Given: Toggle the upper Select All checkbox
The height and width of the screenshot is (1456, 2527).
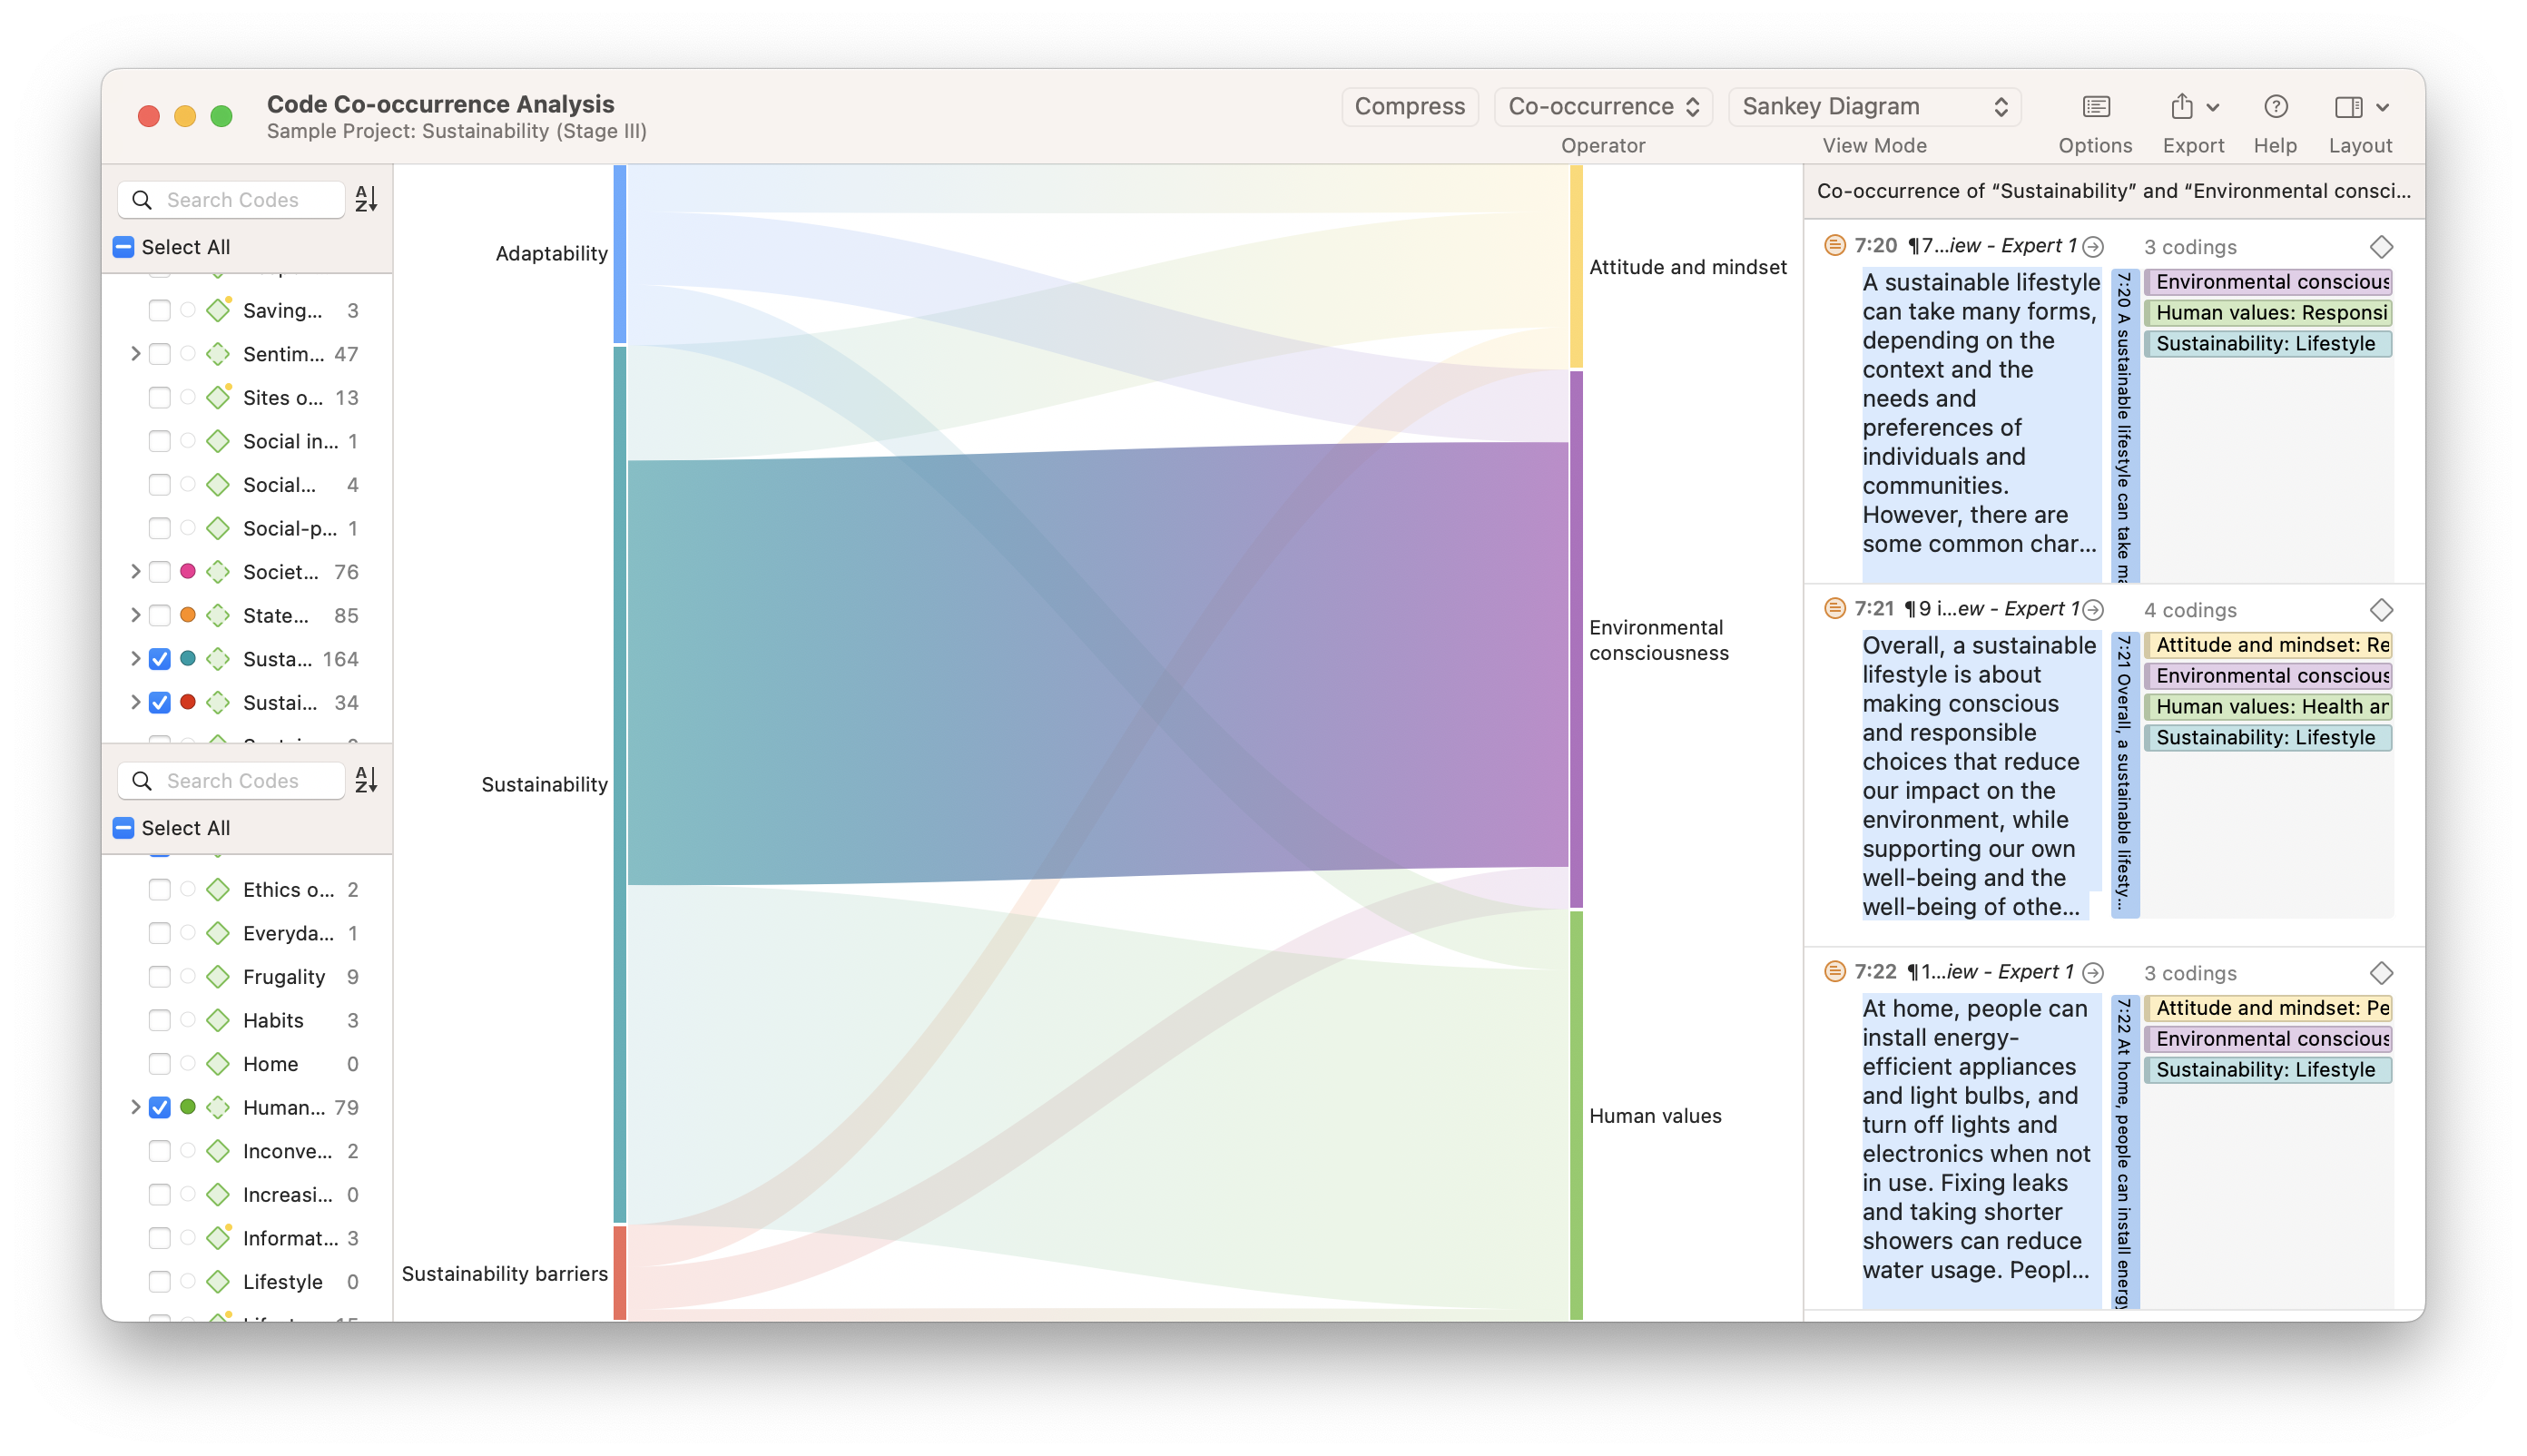Looking at the screenshot, I should point(124,247).
